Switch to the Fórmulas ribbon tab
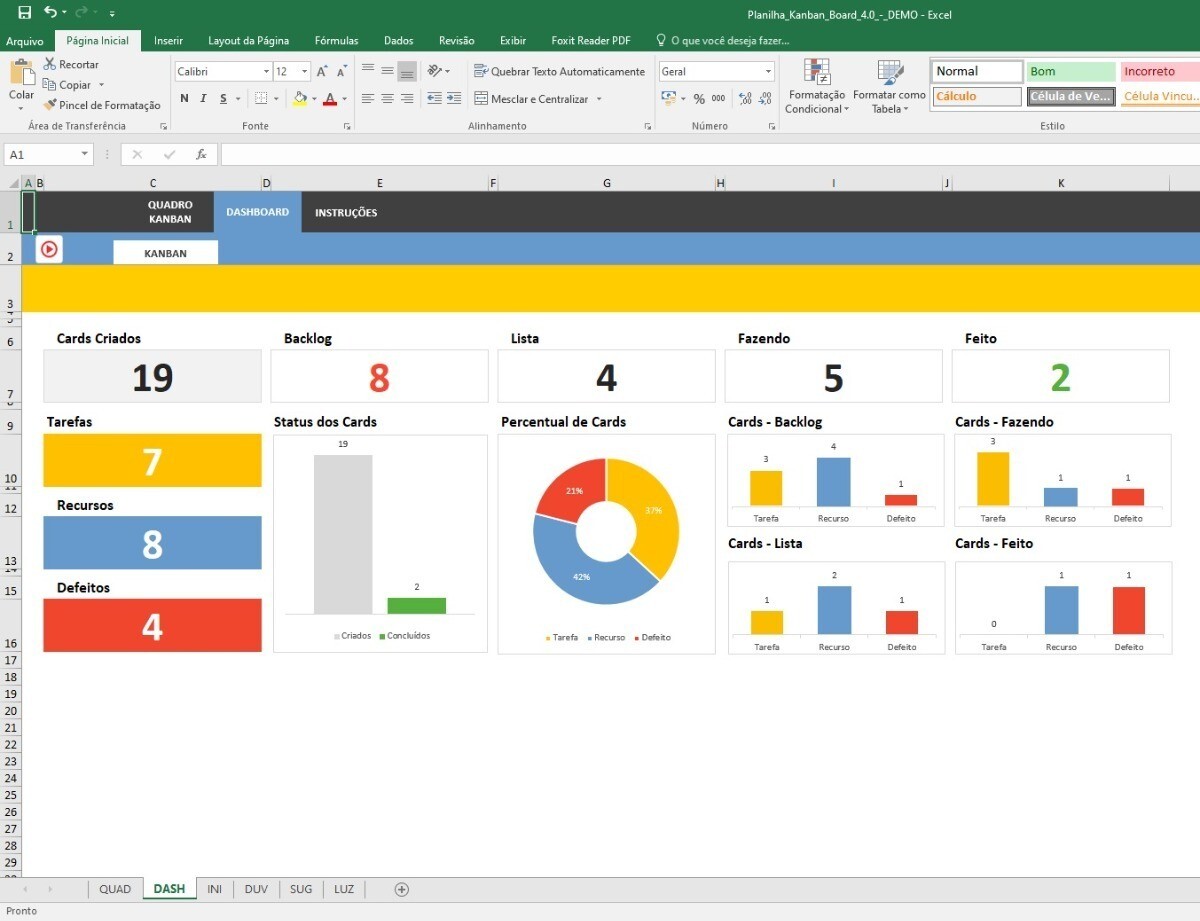The width and height of the screenshot is (1200, 921). pyautogui.click(x=336, y=41)
